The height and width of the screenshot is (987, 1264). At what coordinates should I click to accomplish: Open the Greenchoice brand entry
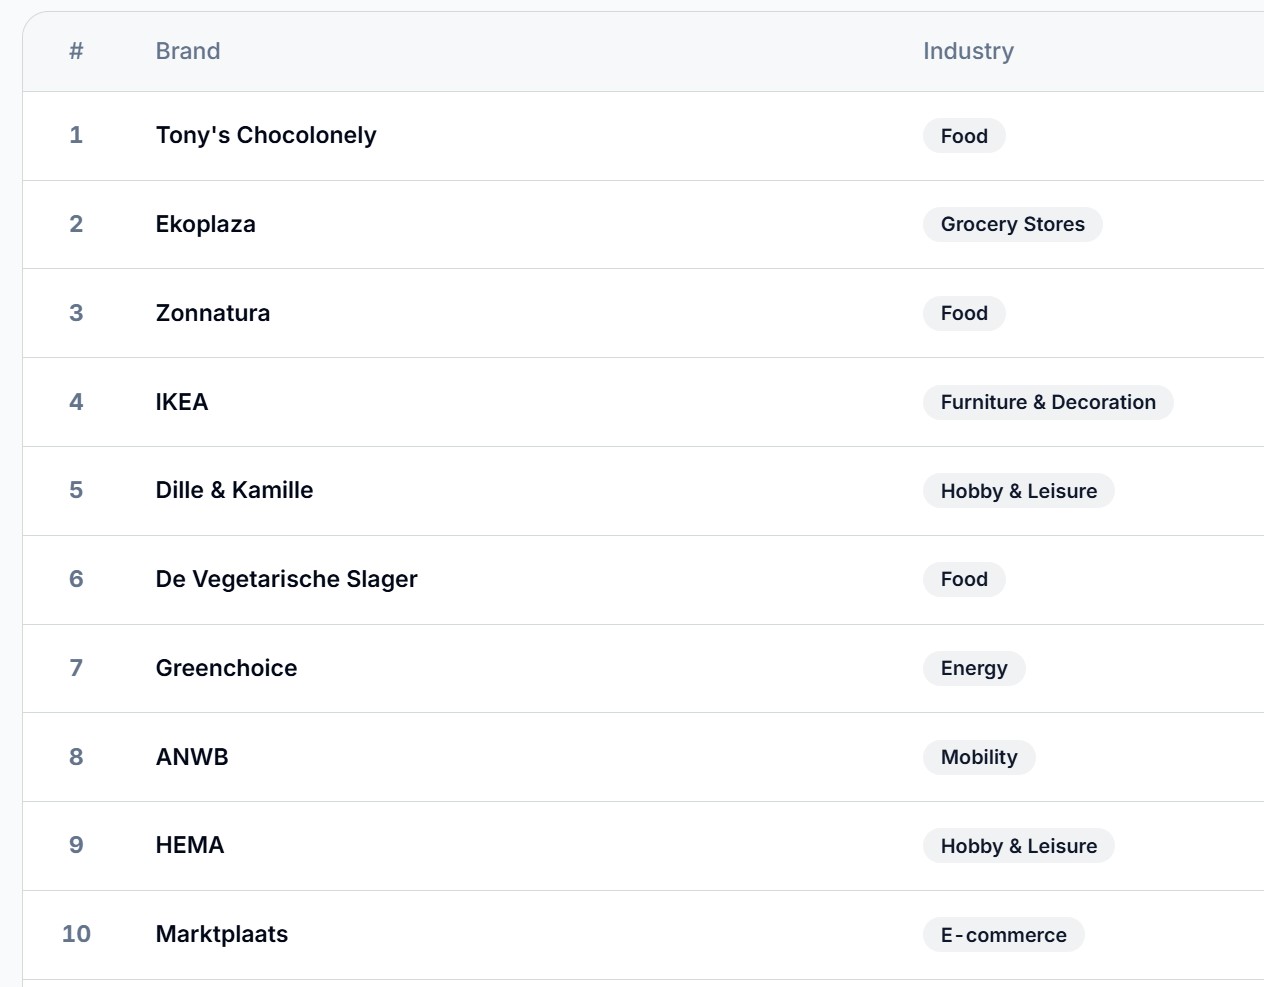pyautogui.click(x=226, y=668)
